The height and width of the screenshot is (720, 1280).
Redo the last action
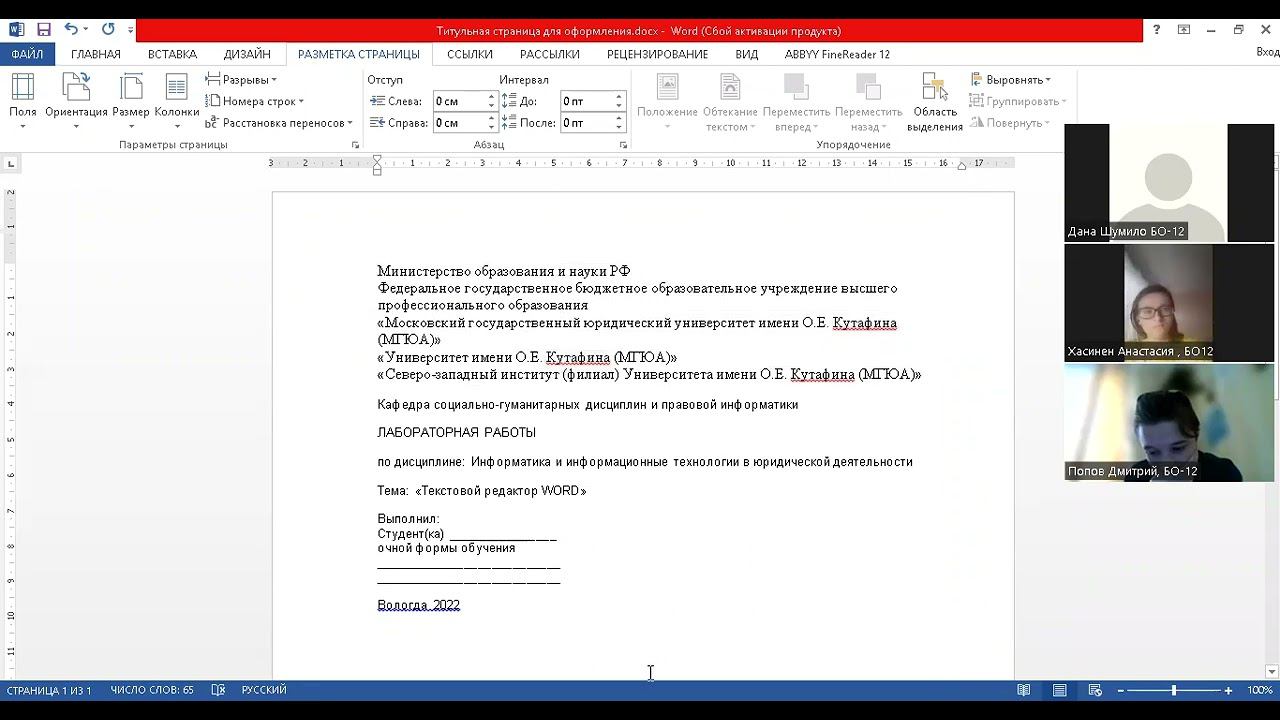coord(108,30)
